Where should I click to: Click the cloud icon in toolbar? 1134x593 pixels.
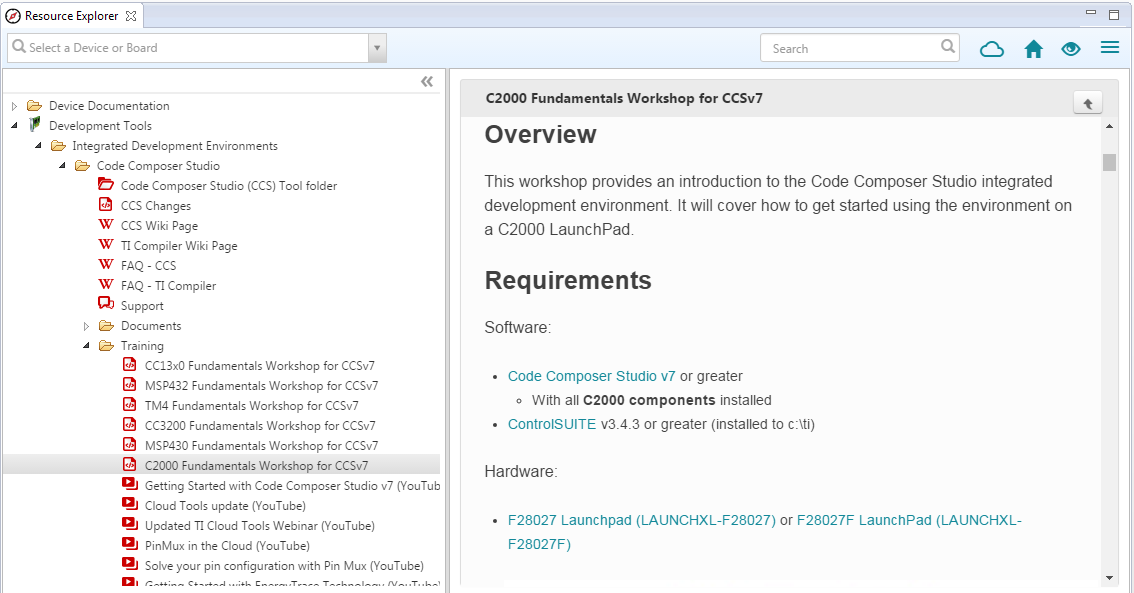click(992, 49)
